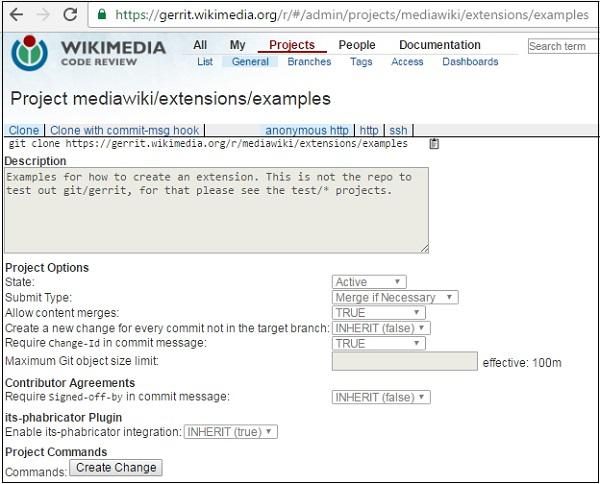Open Submit Type dropdown Merge if Necessary
The height and width of the screenshot is (484, 600).
(395, 297)
